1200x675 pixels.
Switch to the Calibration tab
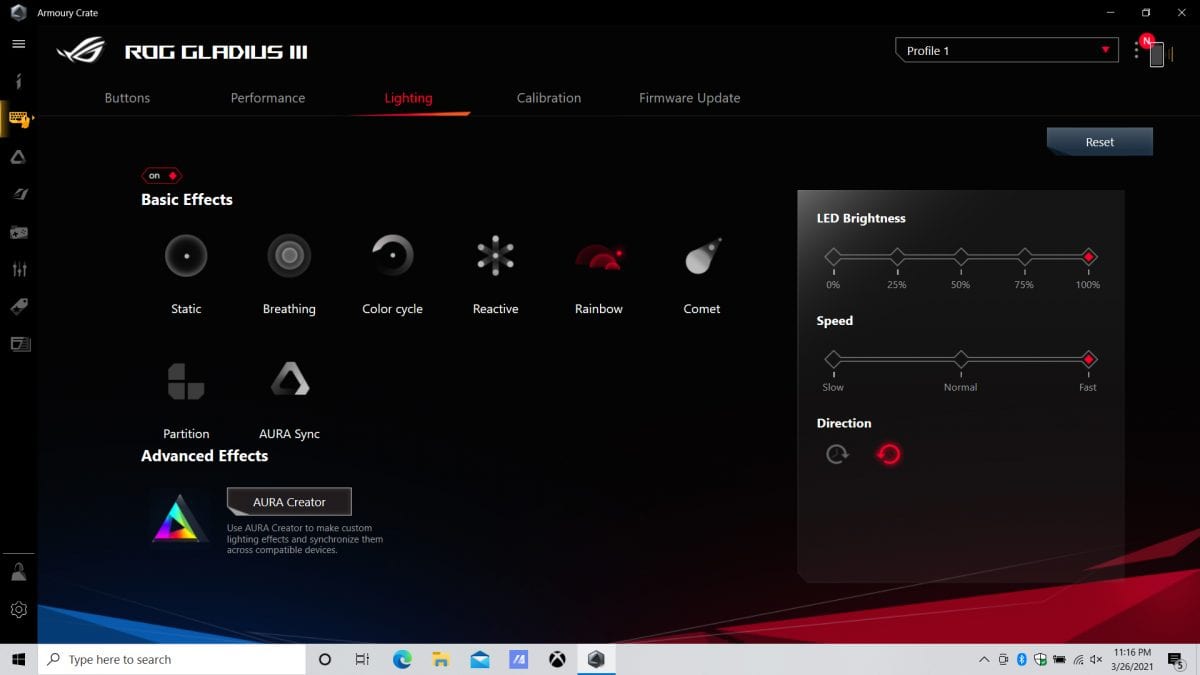click(x=549, y=98)
